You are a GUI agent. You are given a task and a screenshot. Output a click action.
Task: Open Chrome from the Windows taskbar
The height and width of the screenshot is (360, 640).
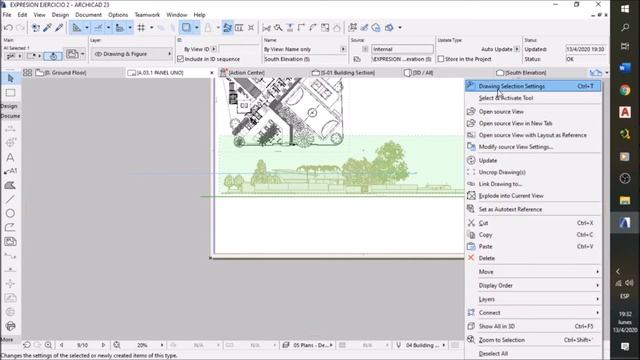coord(625,90)
